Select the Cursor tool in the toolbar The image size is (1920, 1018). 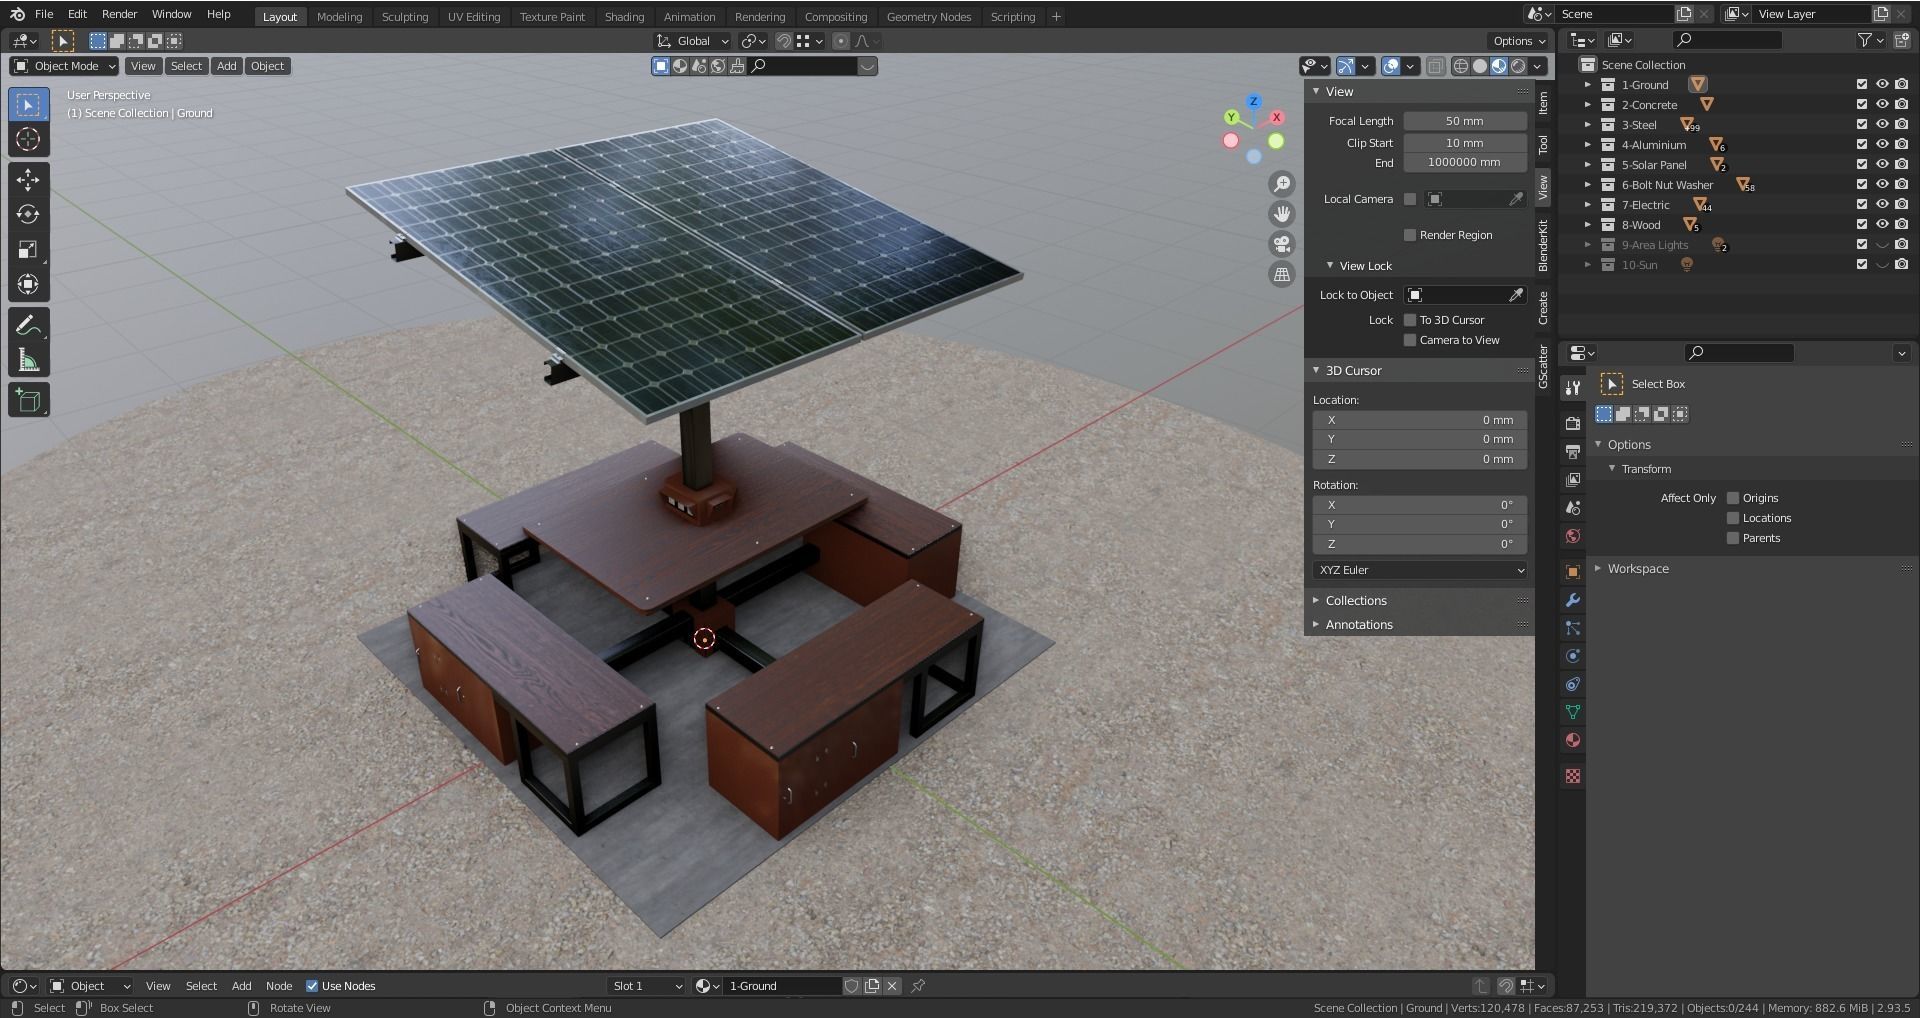[x=28, y=140]
